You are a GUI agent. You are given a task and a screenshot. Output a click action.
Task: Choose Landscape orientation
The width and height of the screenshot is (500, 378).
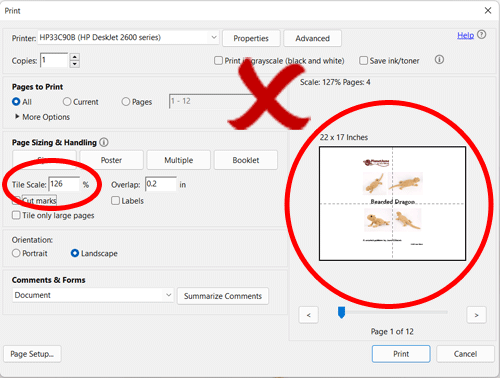tap(75, 253)
